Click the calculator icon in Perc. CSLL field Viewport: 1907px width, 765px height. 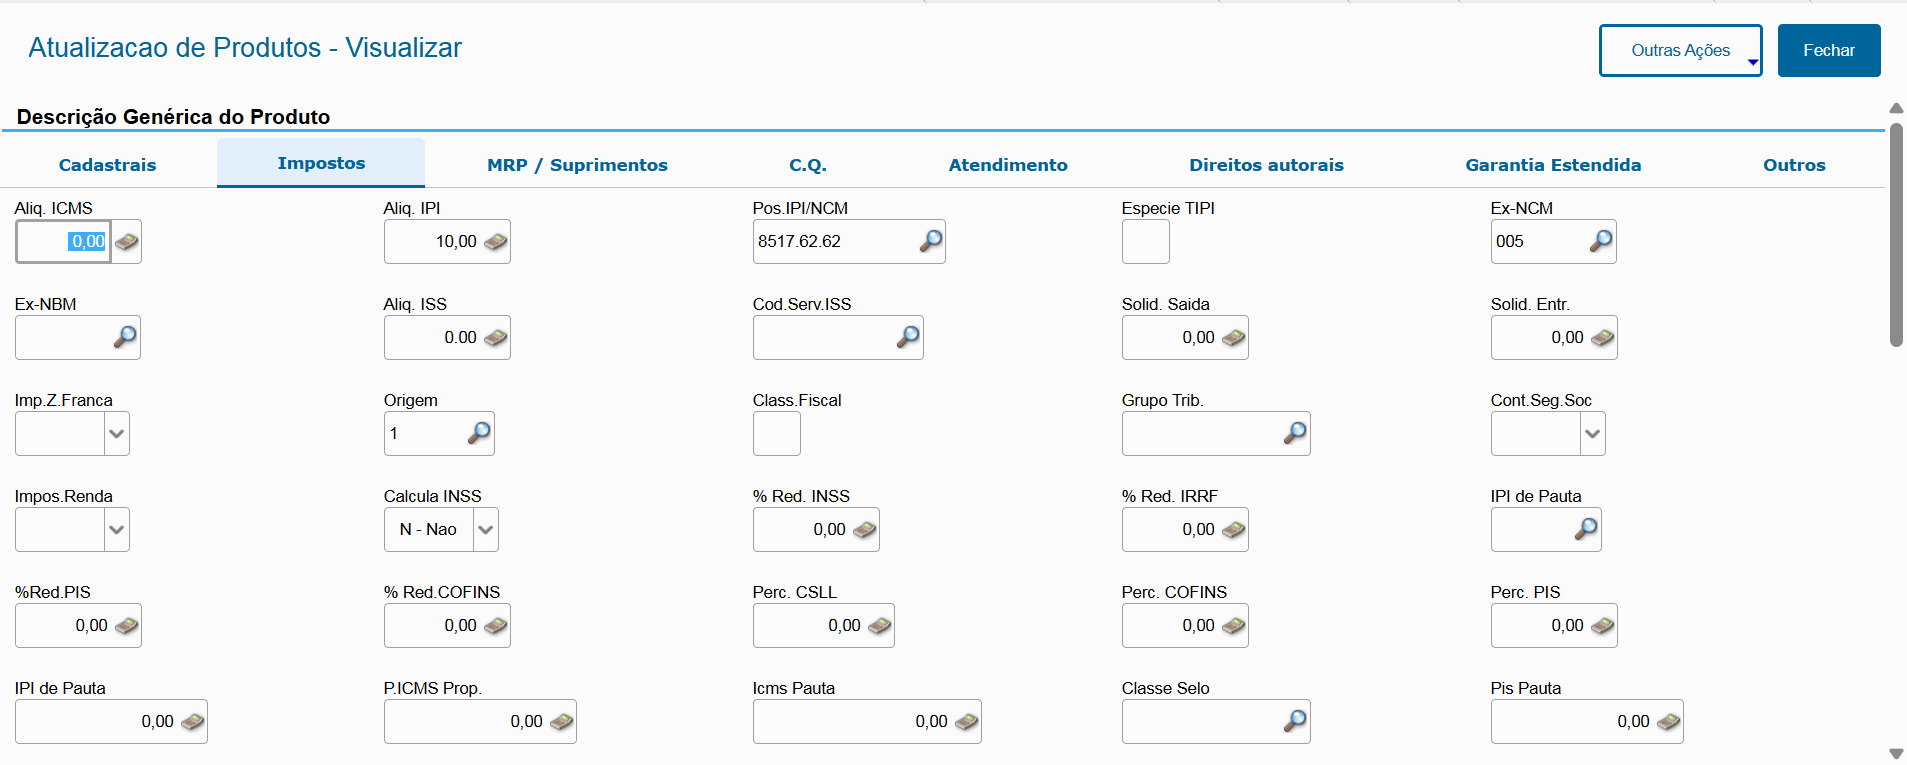pyautogui.click(x=879, y=626)
